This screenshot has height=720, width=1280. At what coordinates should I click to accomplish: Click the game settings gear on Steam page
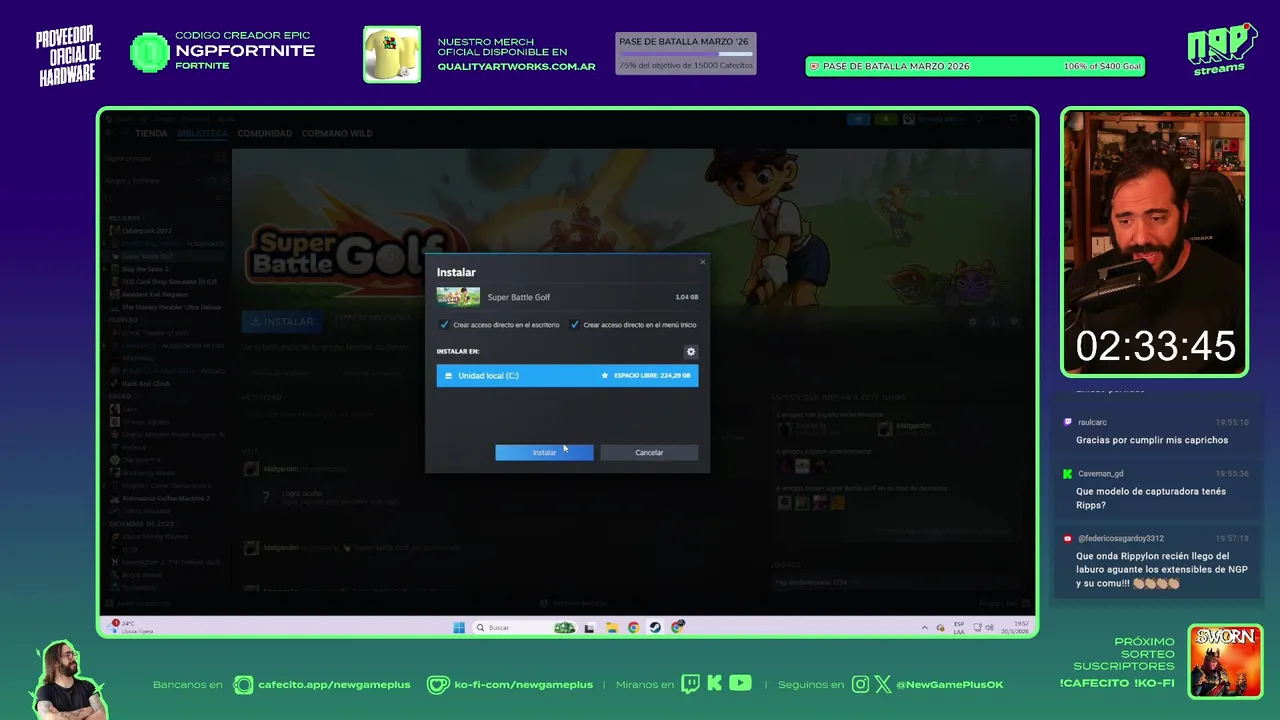click(973, 322)
